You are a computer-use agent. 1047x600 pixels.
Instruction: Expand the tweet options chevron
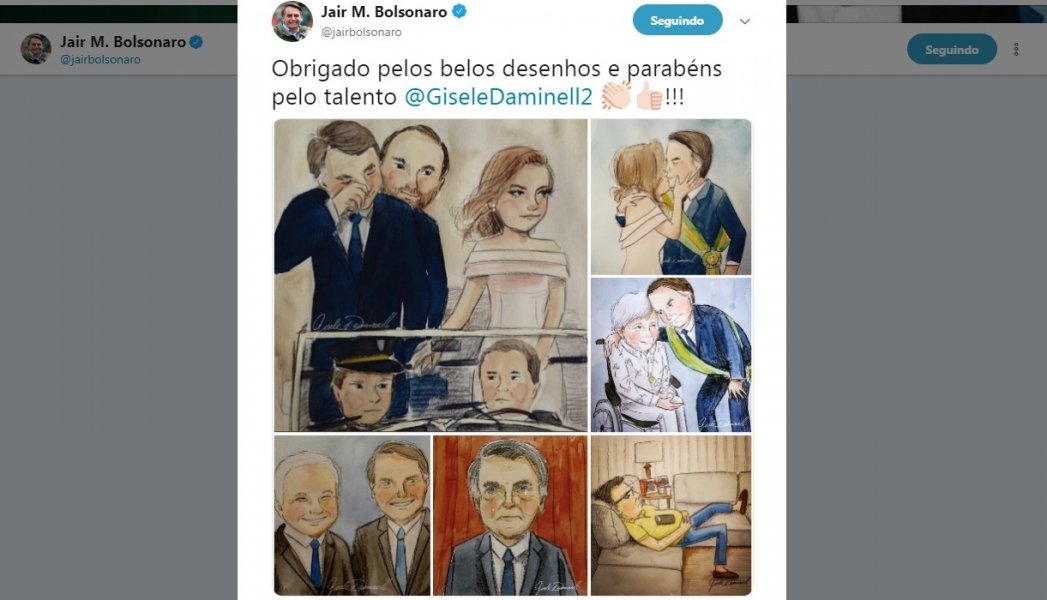tap(745, 21)
